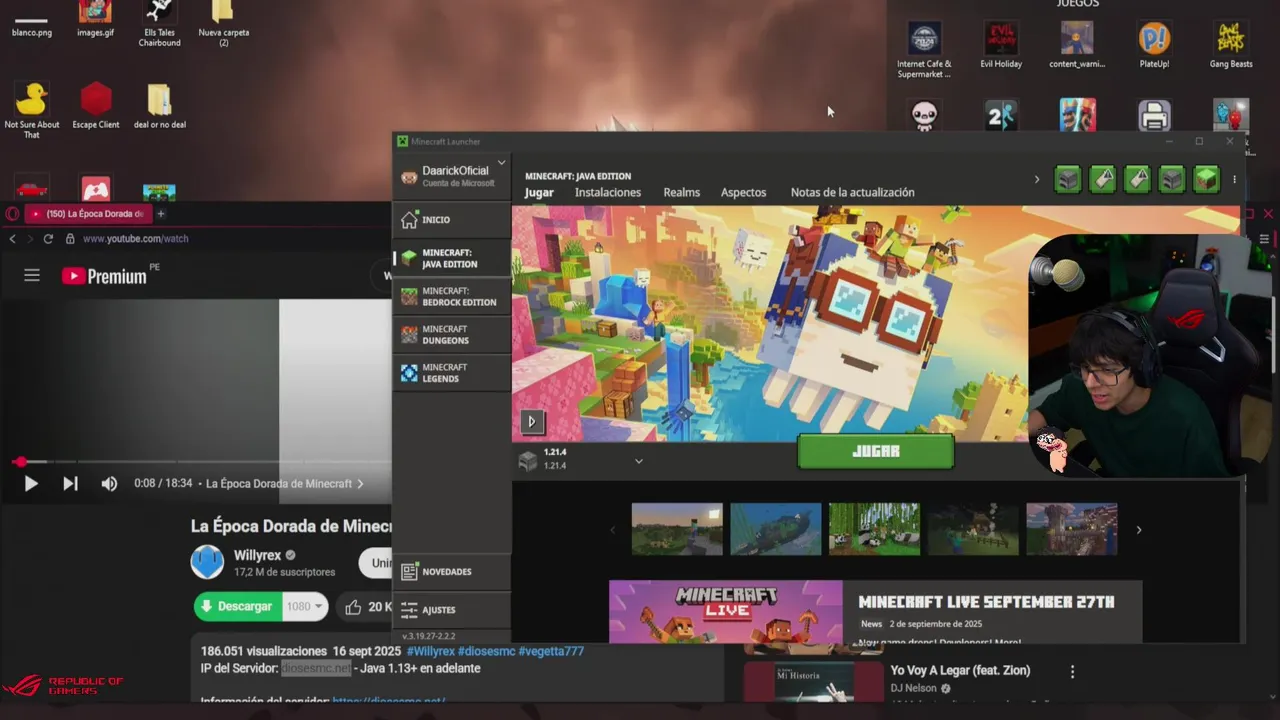Open the Gang Beasts desktop shortcut
Screen dimensions: 1280x720
click(1231, 45)
